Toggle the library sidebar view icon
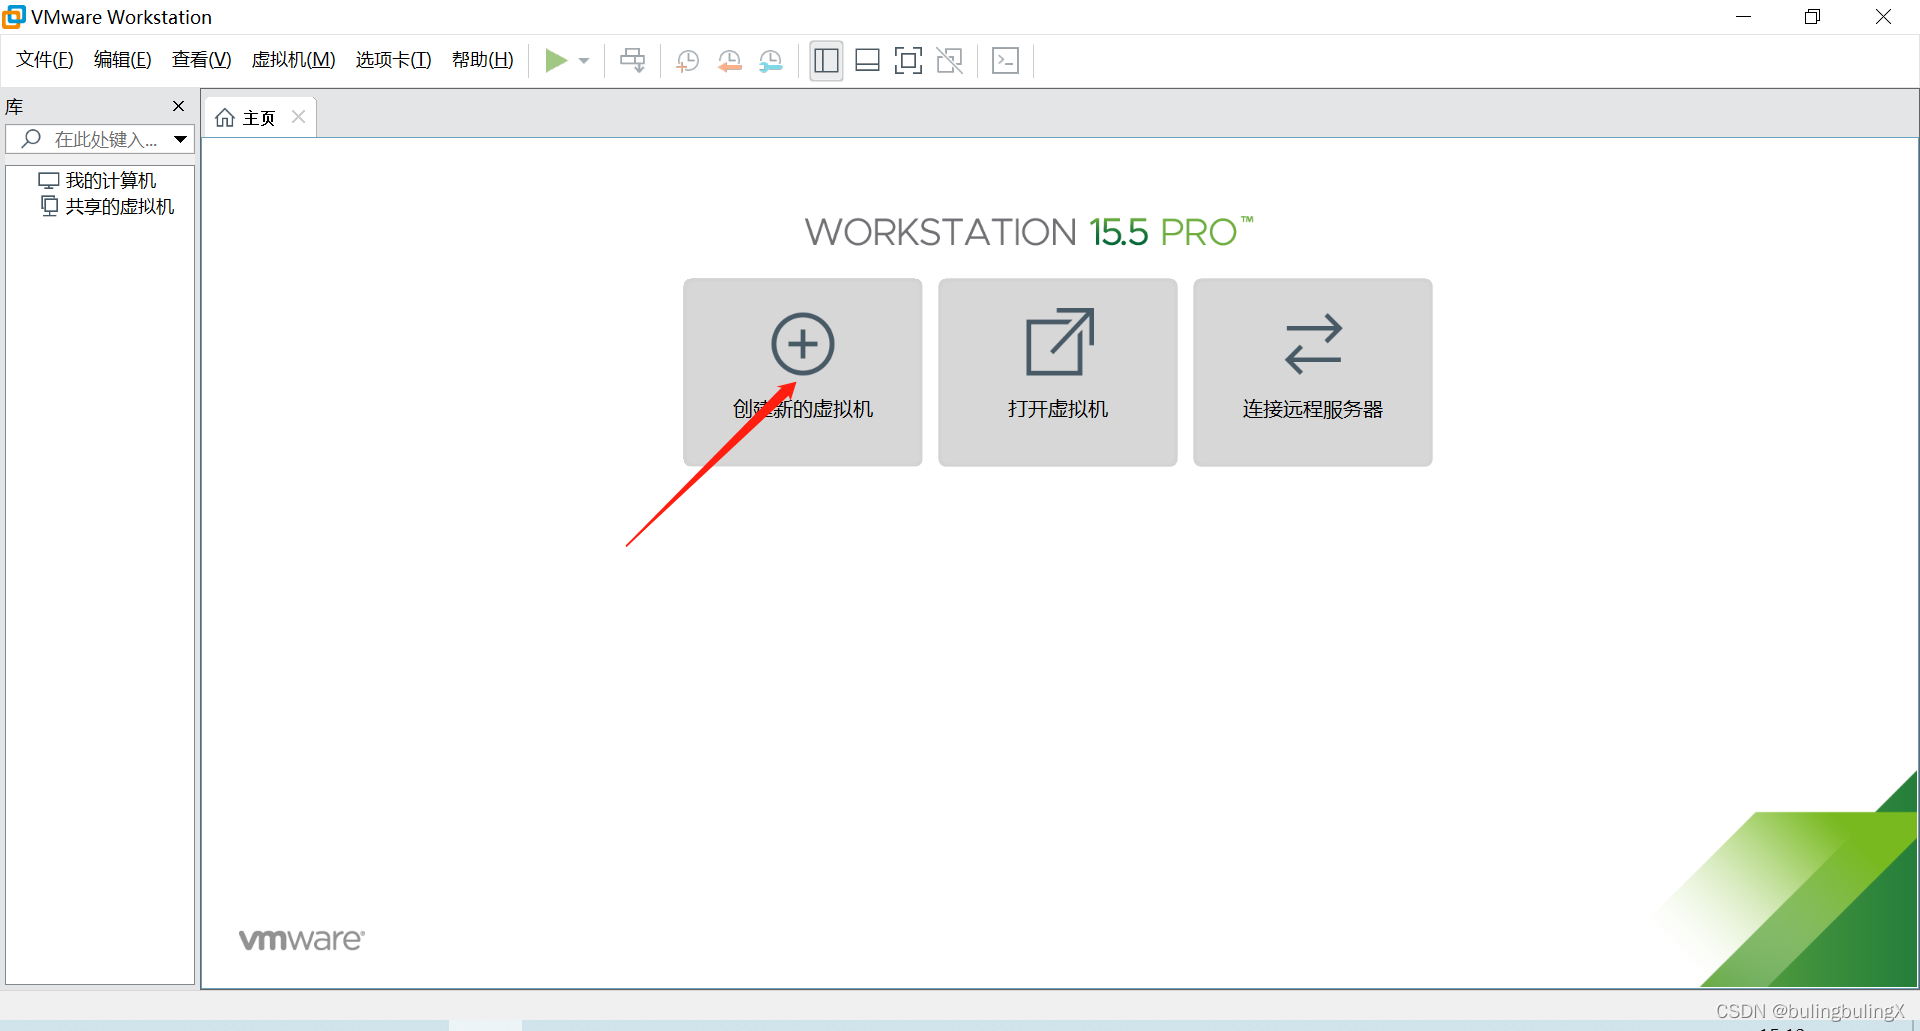The image size is (1920, 1031). pos(826,61)
